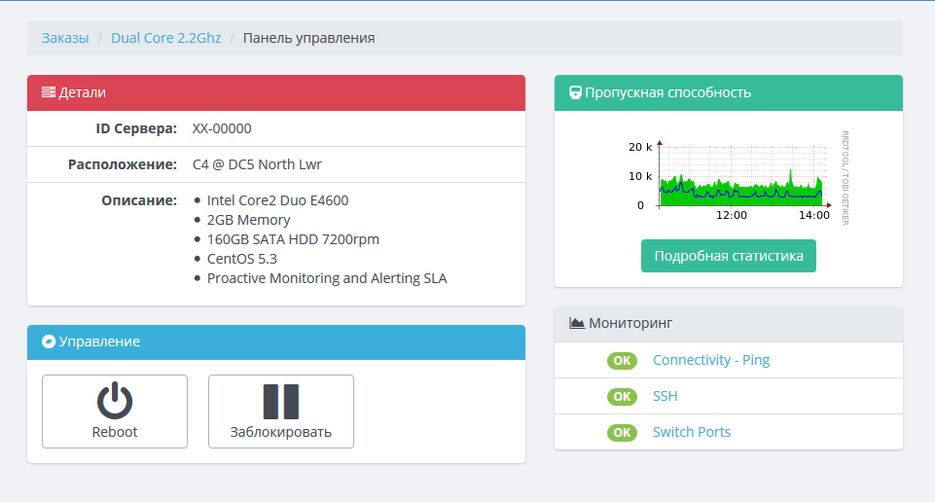Click Intel Core2 Duo E4600 entry

278,200
